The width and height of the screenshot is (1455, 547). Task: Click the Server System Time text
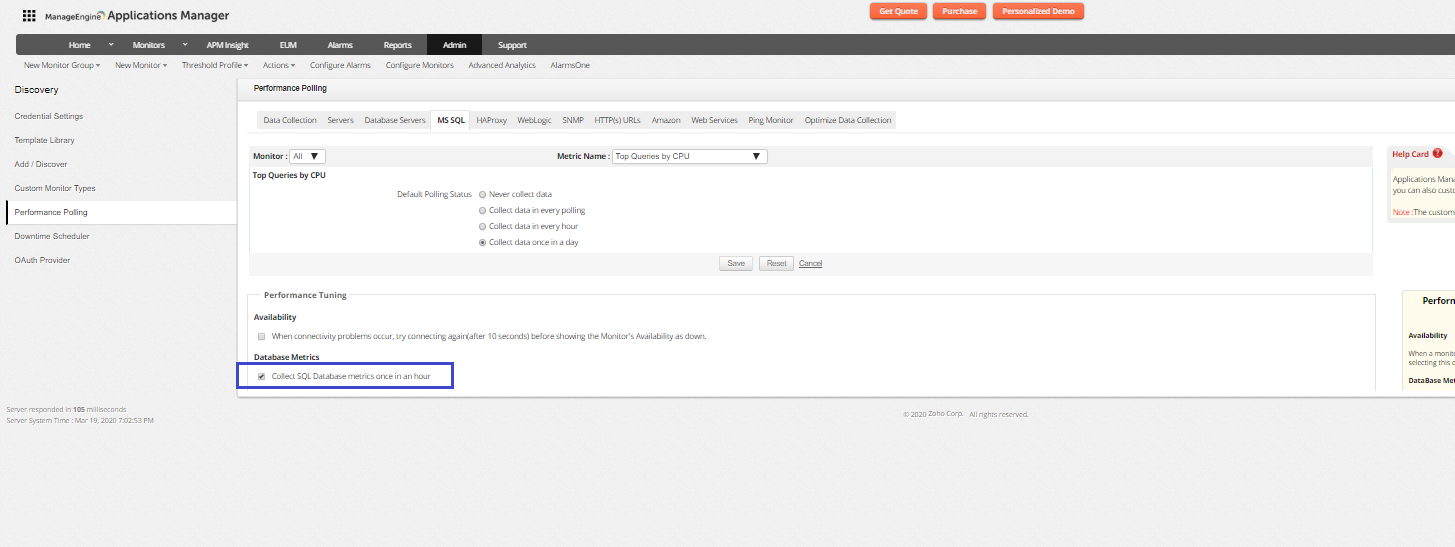coord(80,420)
